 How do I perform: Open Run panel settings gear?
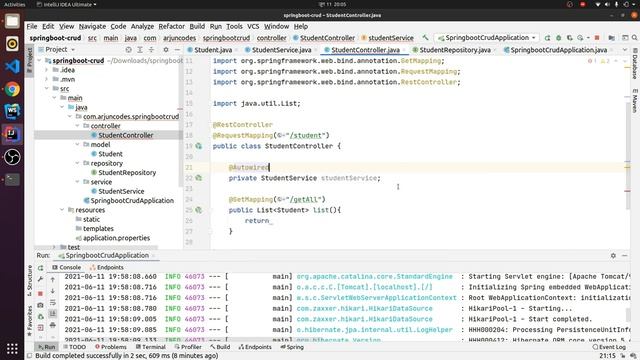613,256
